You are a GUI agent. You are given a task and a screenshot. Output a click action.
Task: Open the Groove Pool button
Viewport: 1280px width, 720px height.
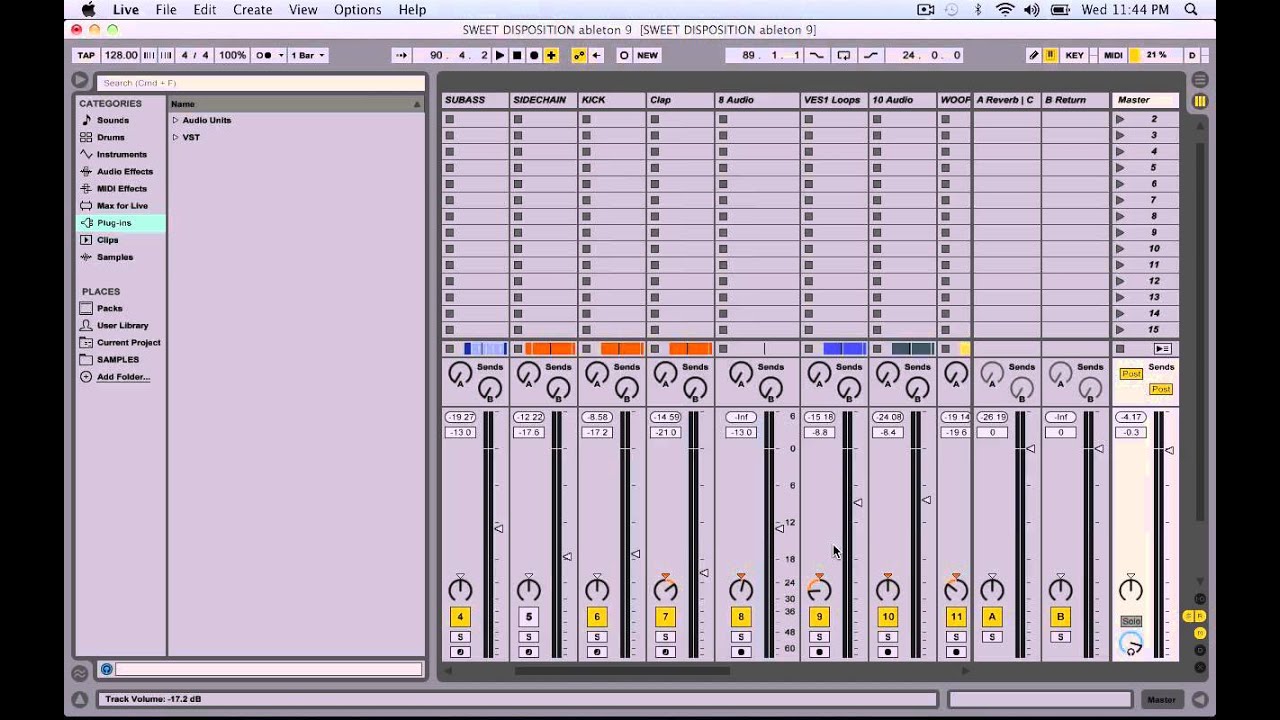click(x=79, y=673)
